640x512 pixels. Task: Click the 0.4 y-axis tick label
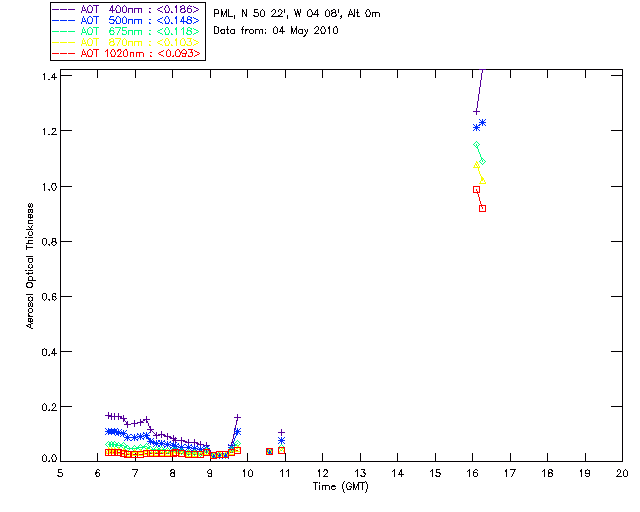pos(49,352)
